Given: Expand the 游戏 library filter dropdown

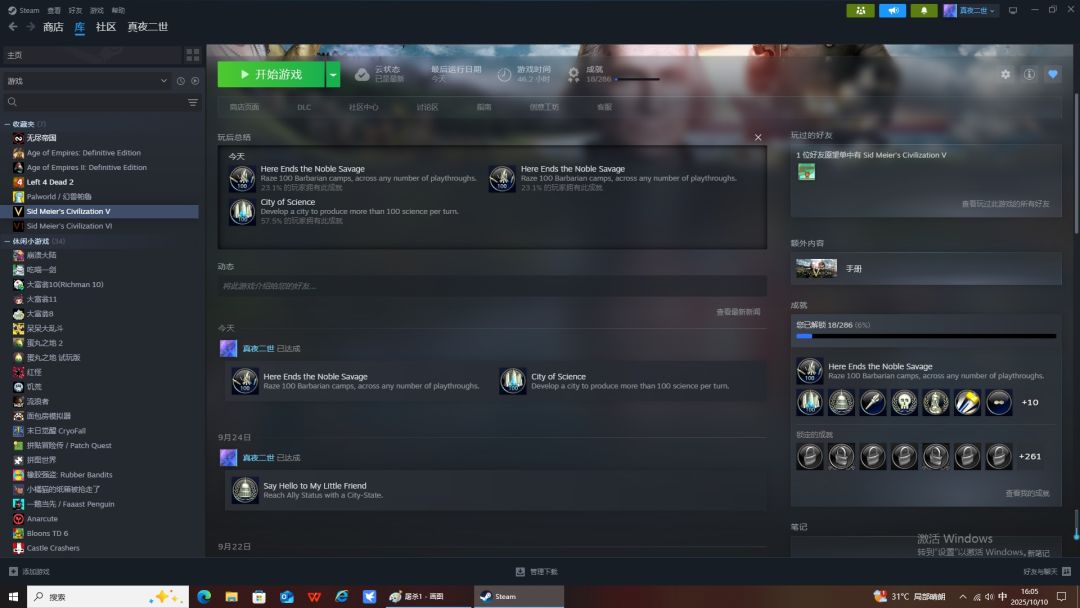Looking at the screenshot, I should click(x=87, y=81).
